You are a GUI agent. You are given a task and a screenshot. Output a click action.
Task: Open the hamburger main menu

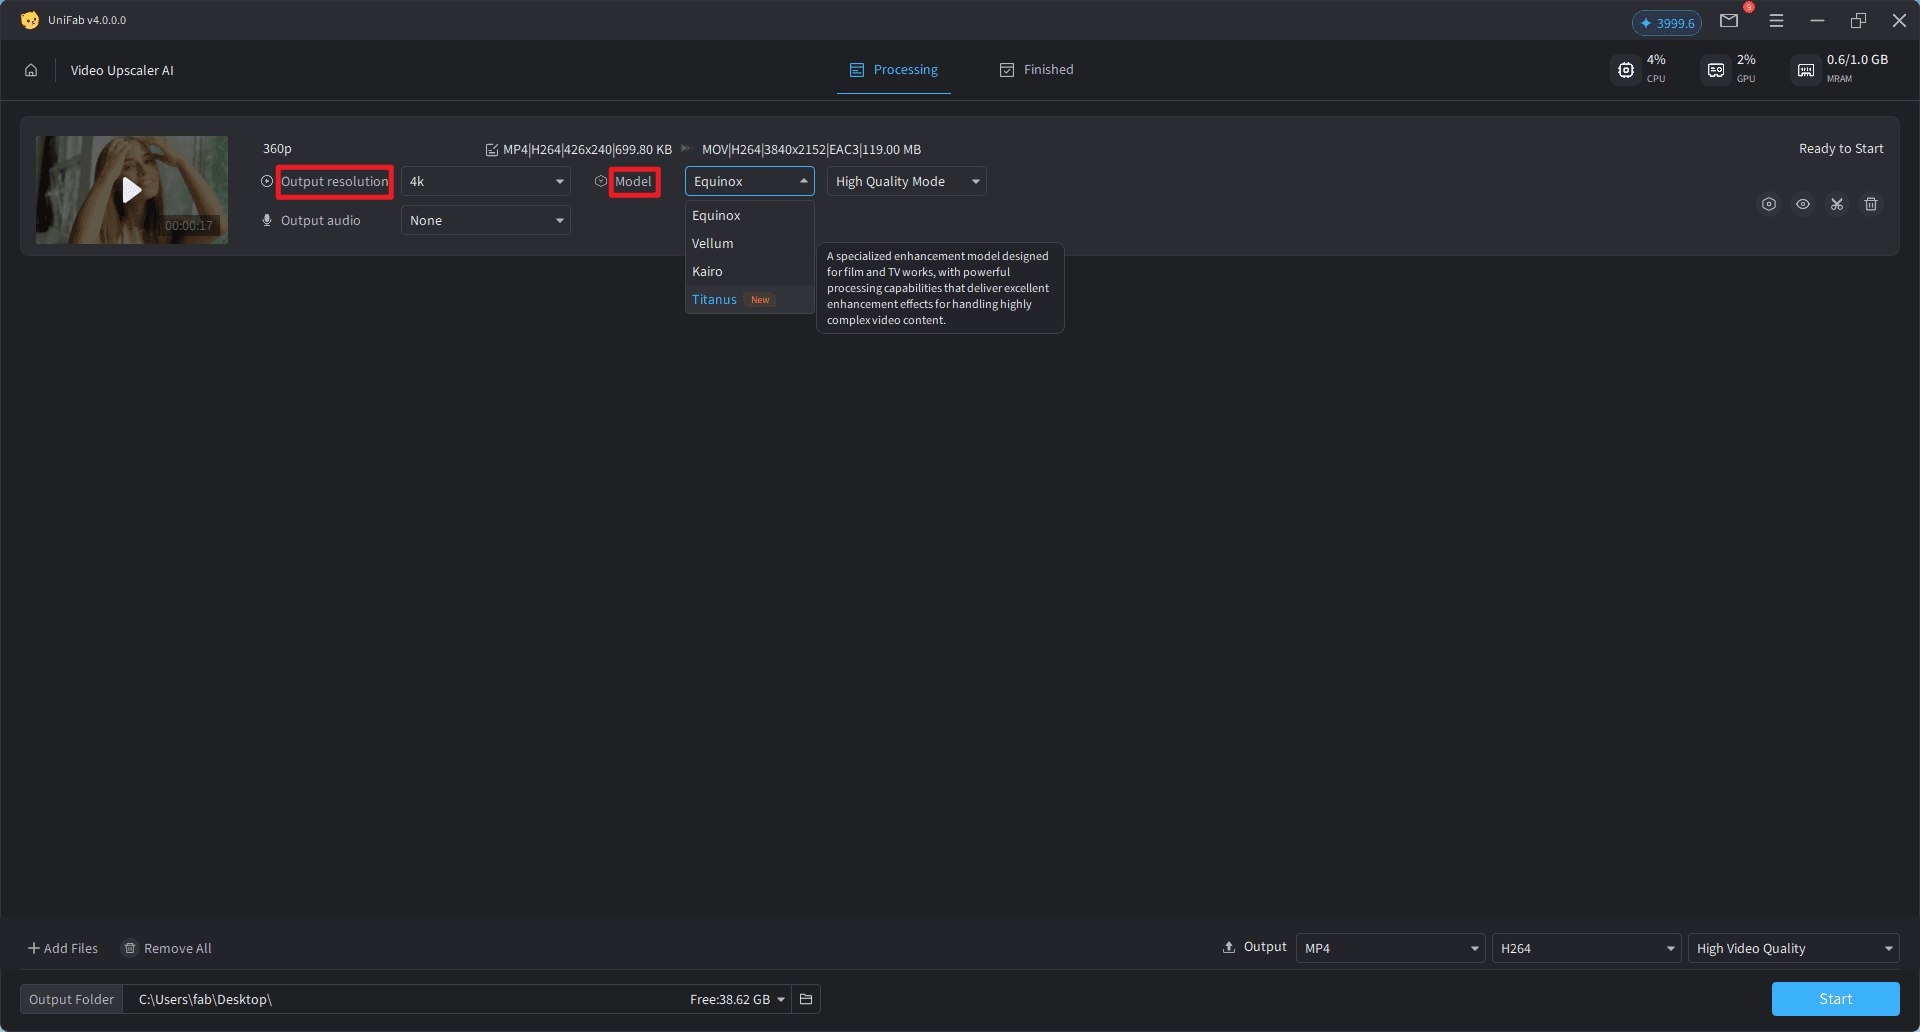click(1776, 20)
